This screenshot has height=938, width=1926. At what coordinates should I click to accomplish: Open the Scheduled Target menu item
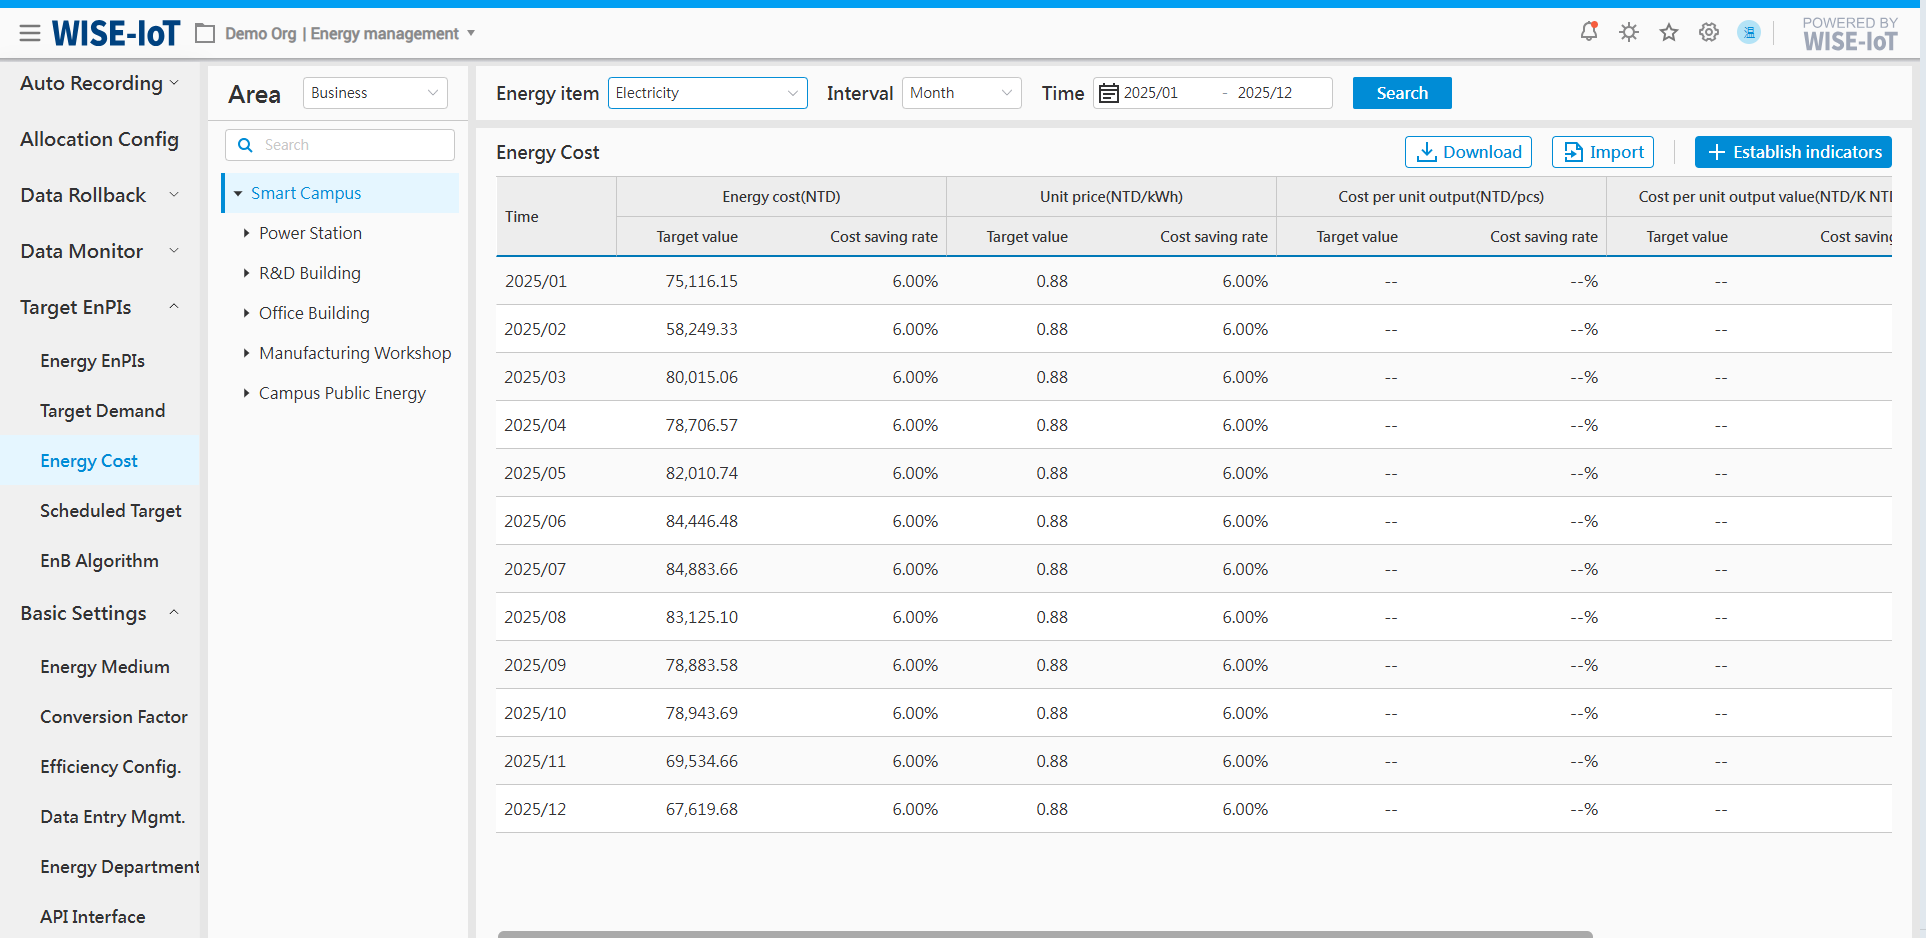click(x=111, y=511)
